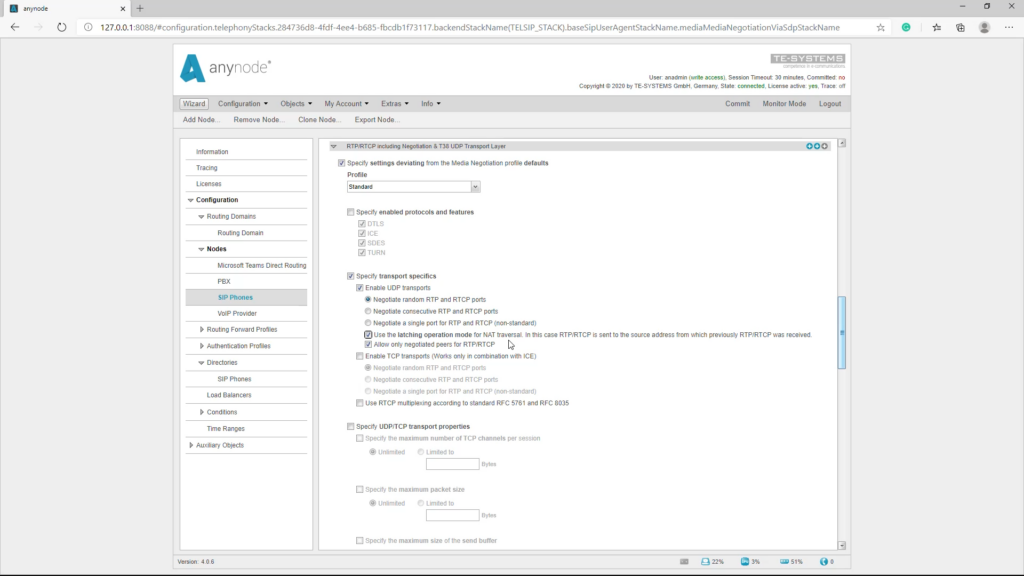Image resolution: width=1024 pixels, height=576 pixels.
Task: Open the Configuration menu
Action: [x=243, y=104]
